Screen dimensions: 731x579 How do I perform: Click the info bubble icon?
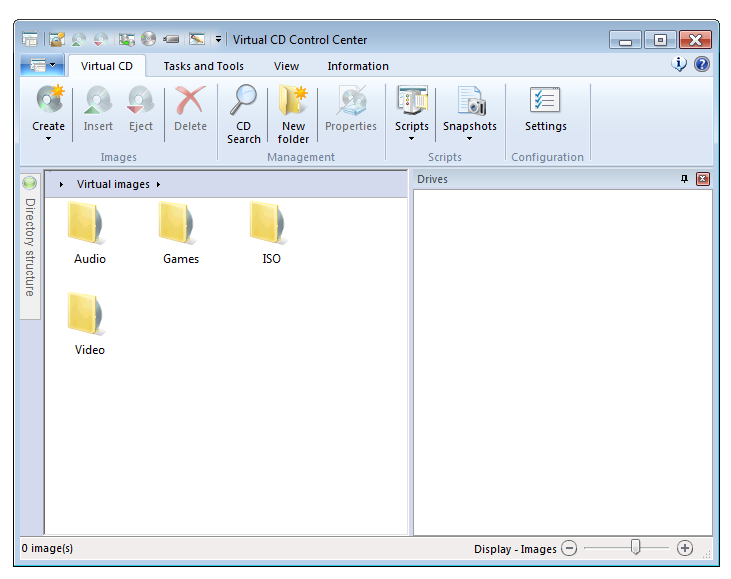coord(679,64)
